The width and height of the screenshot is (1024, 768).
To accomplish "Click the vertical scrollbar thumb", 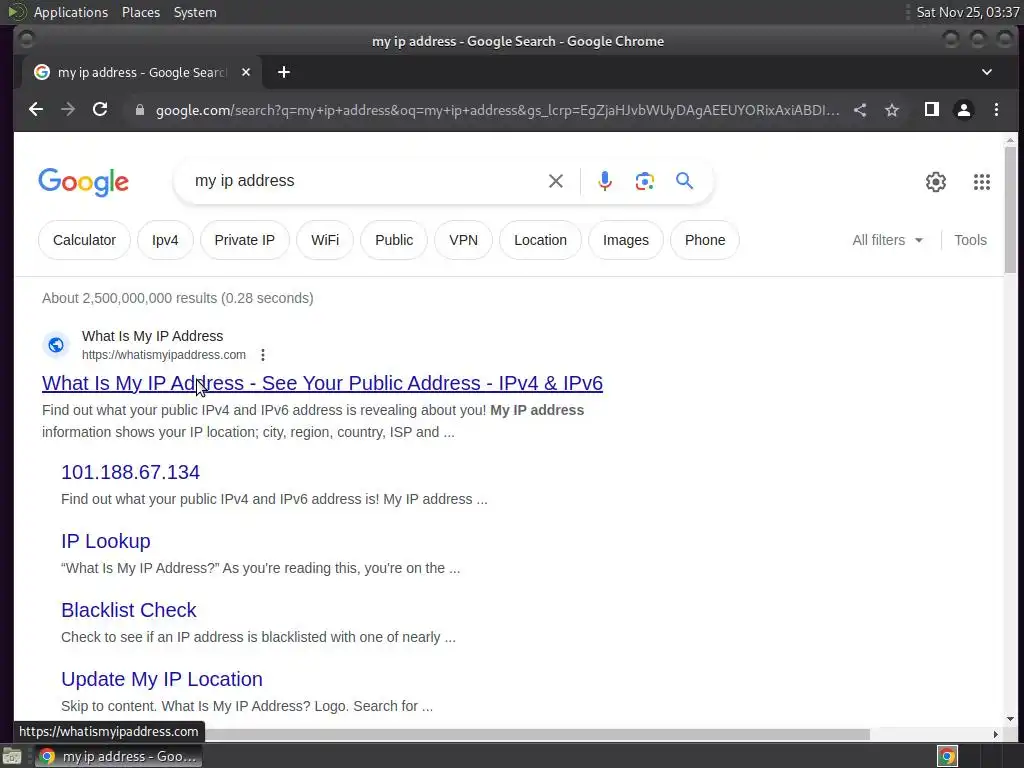I will click(x=1010, y=209).
